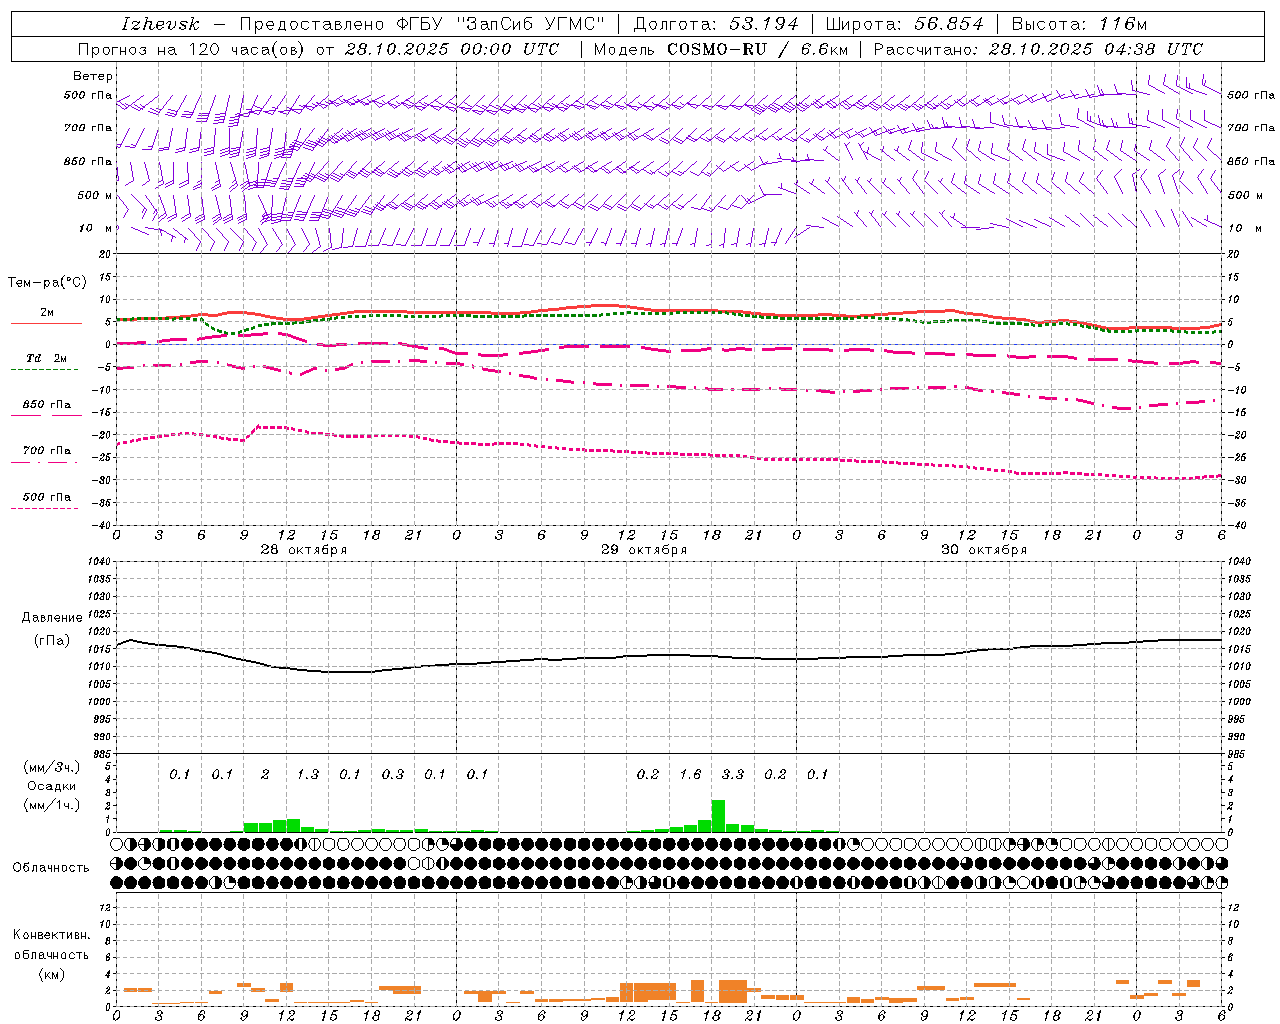
Task: Click the elevation text "Высота: 116м"
Action: 1079,24
